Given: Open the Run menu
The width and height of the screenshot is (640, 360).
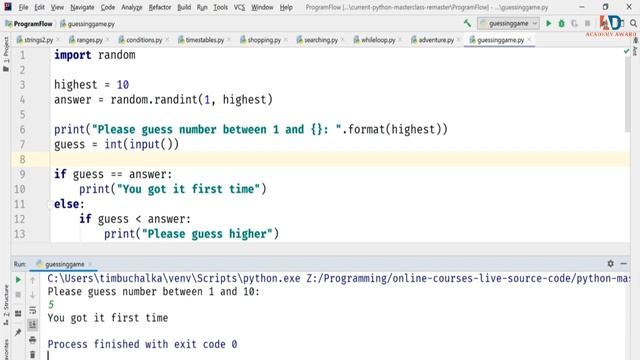Looking at the screenshot, I should (202, 7).
